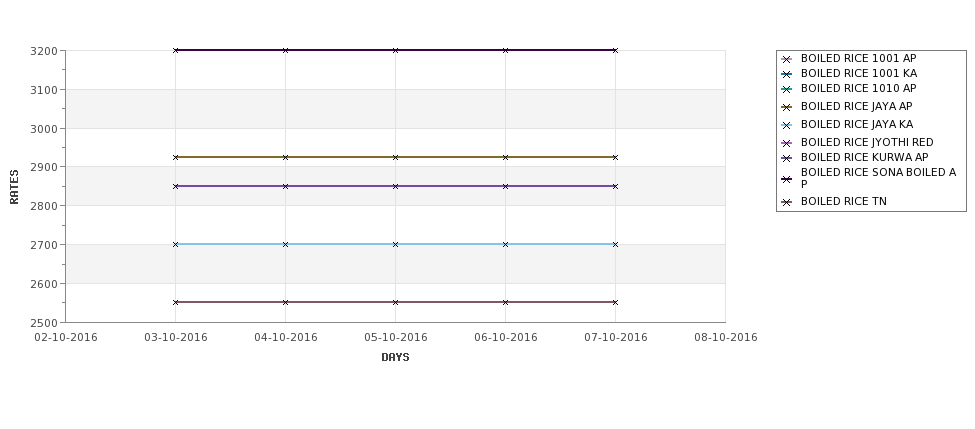Click the 3200 data point on 03-10-2016
Image resolution: width=975 pixels, height=429 pixels.
point(175,50)
